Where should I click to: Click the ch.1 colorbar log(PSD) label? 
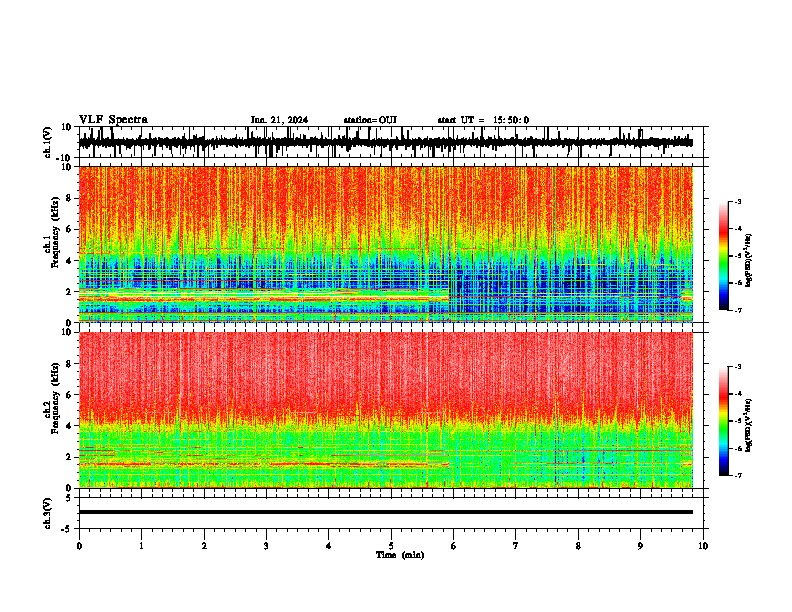(749, 260)
